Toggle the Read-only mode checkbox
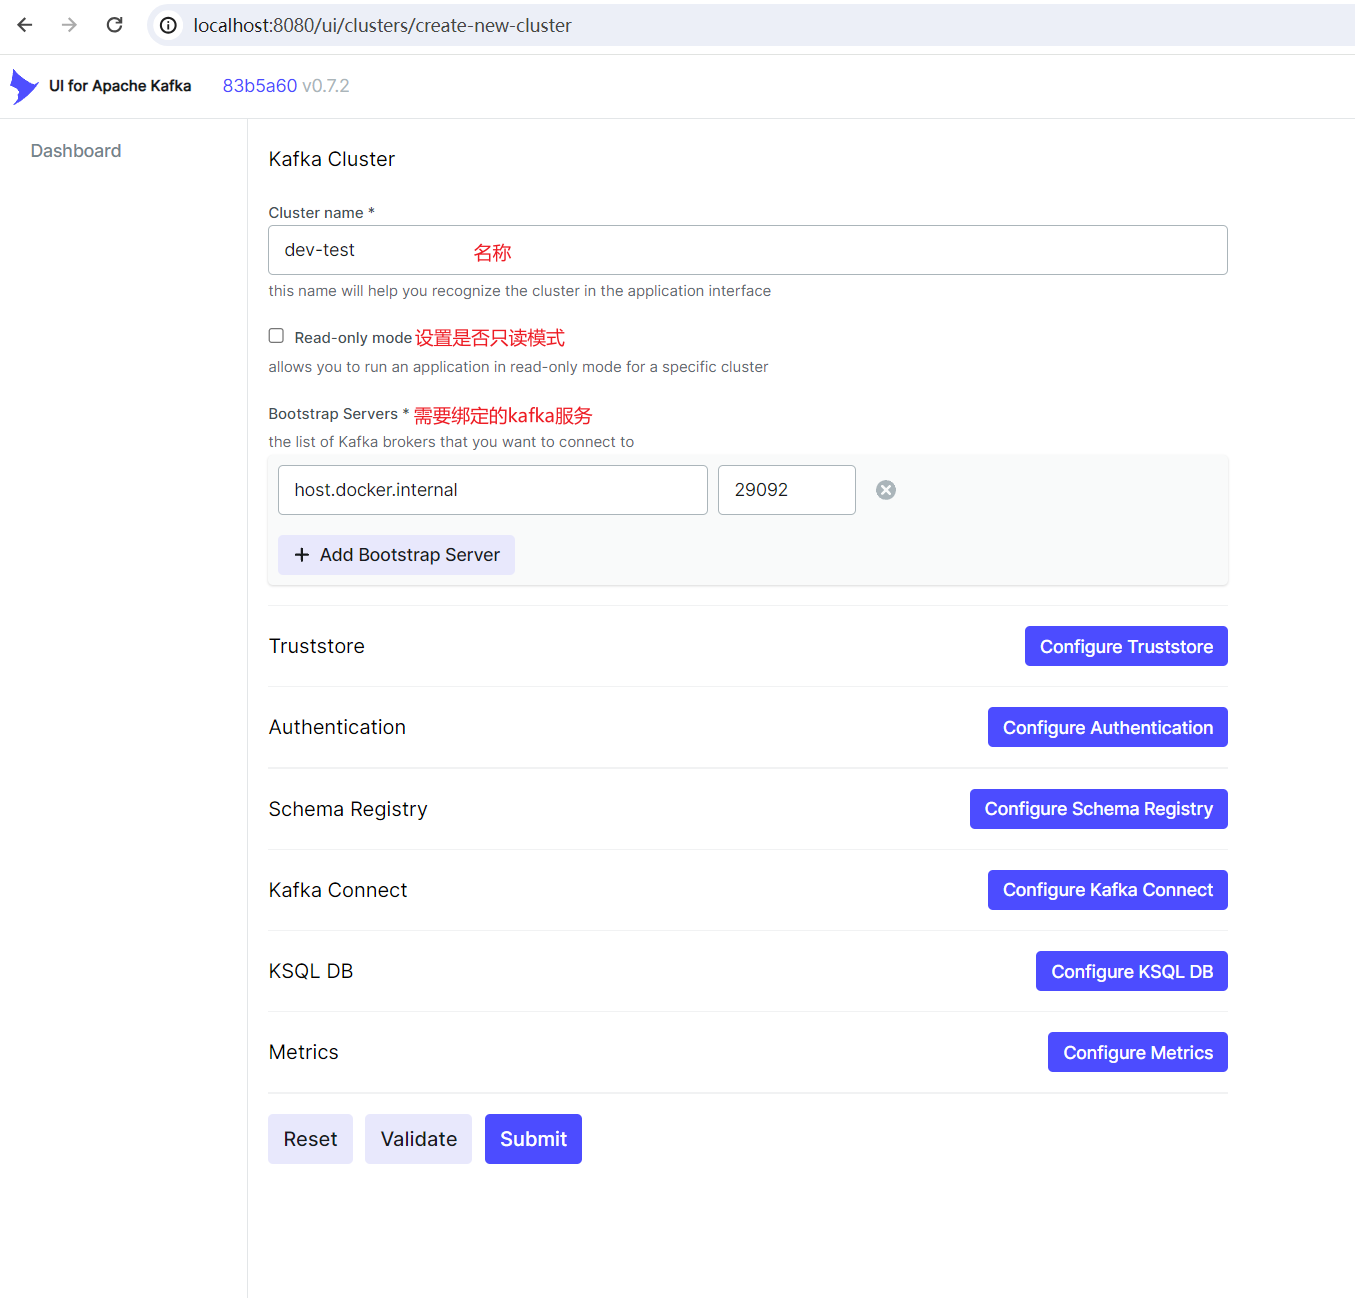Viewport: 1355px width, 1298px height. click(276, 336)
